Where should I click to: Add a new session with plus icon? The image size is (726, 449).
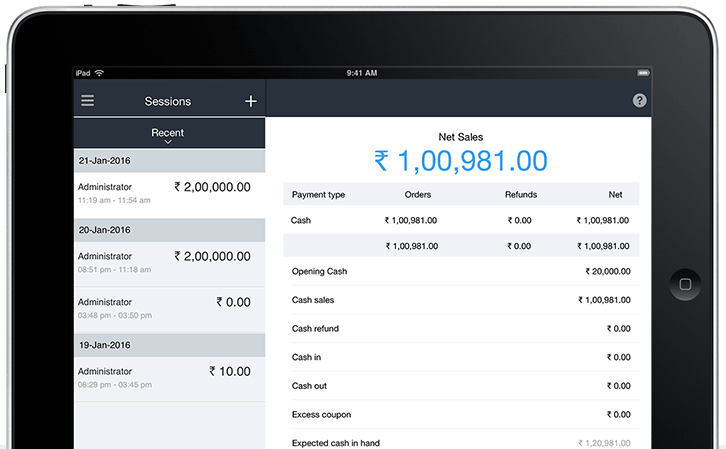(x=250, y=101)
